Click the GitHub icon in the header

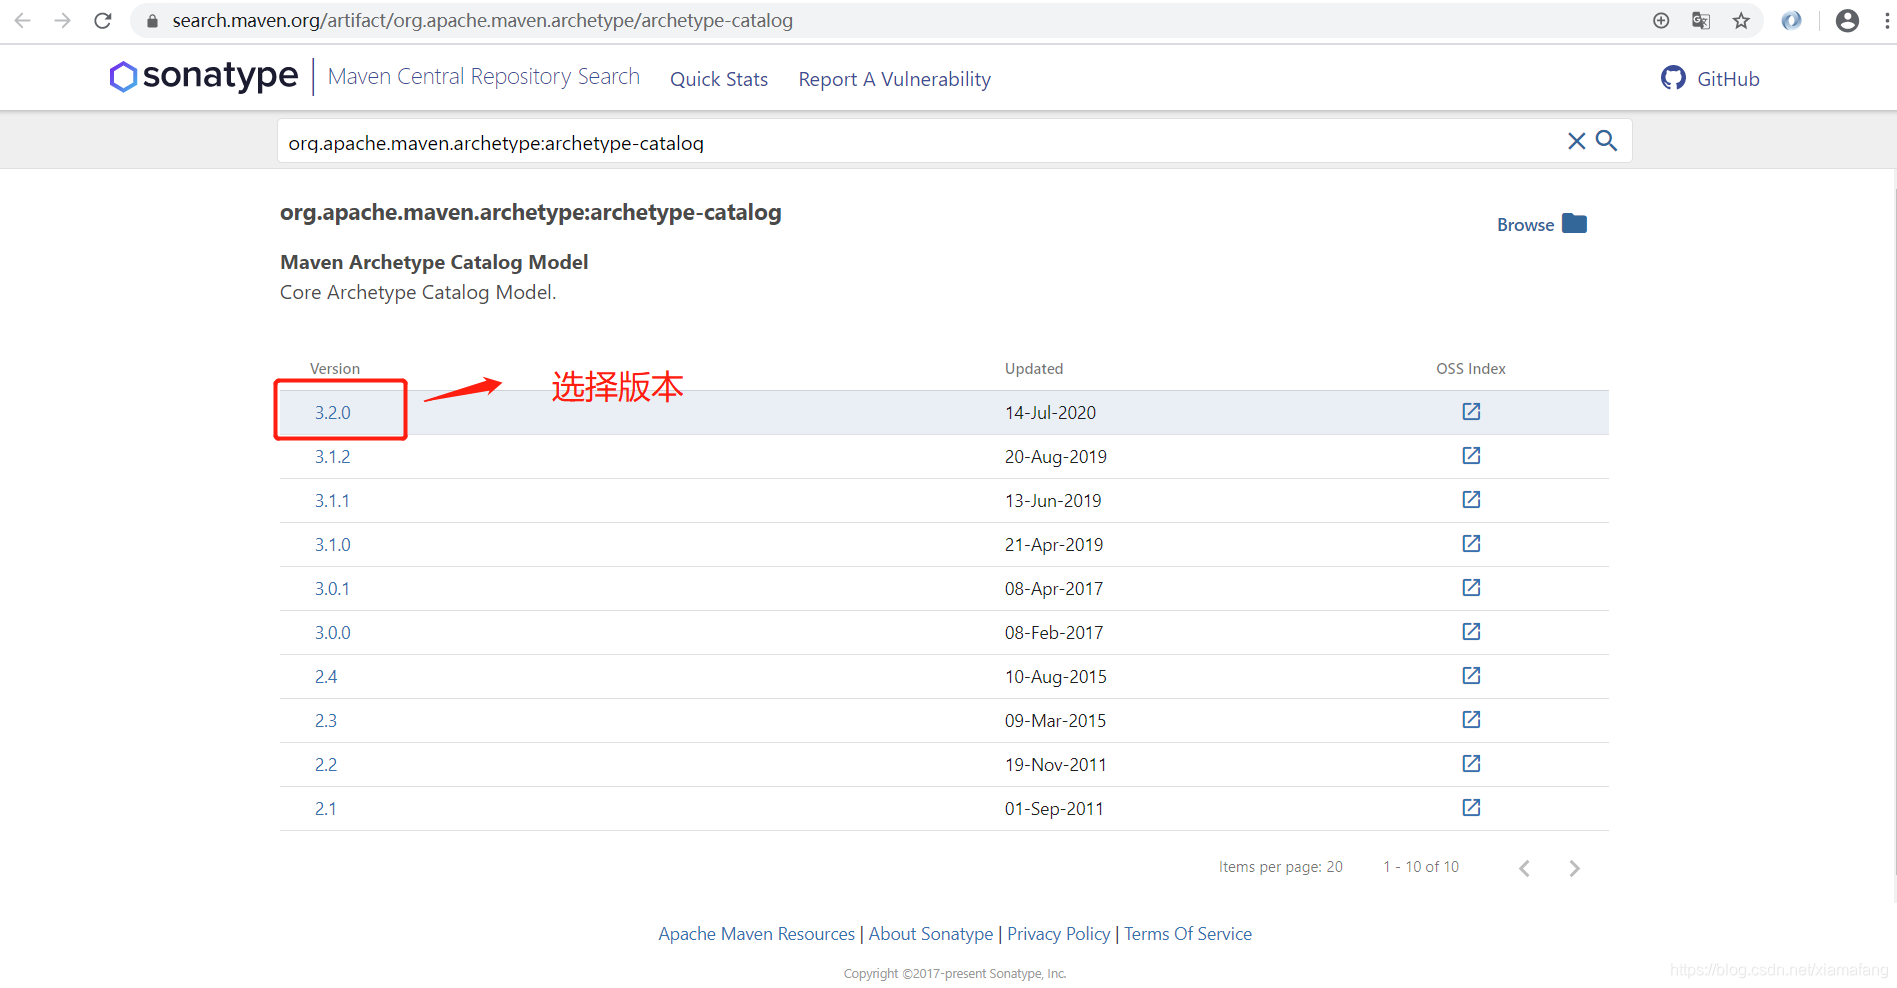click(1674, 77)
